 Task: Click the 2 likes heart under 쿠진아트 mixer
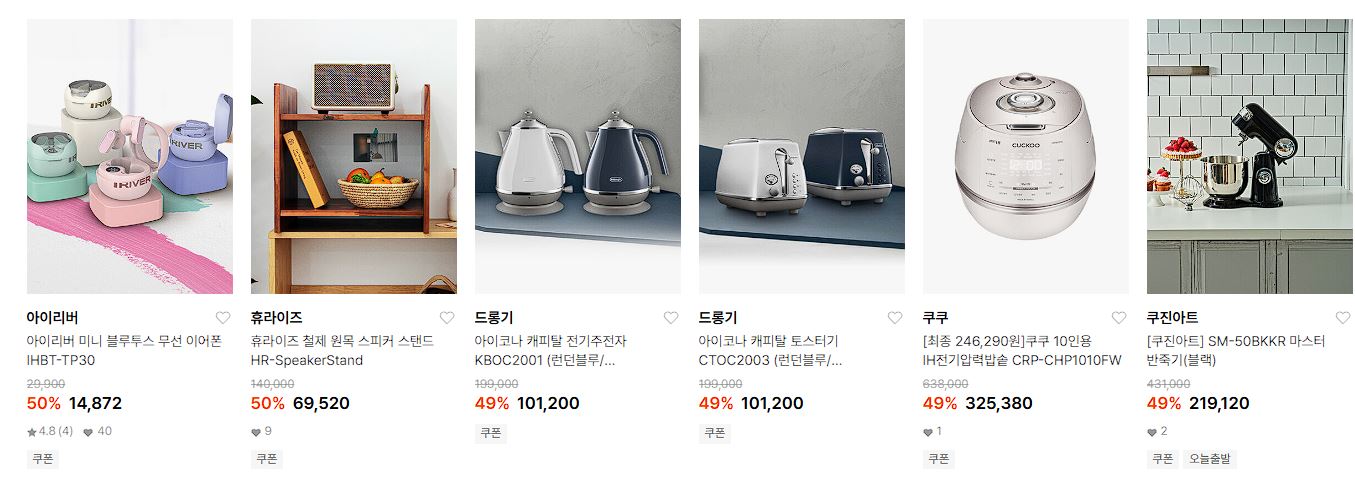coord(1157,432)
